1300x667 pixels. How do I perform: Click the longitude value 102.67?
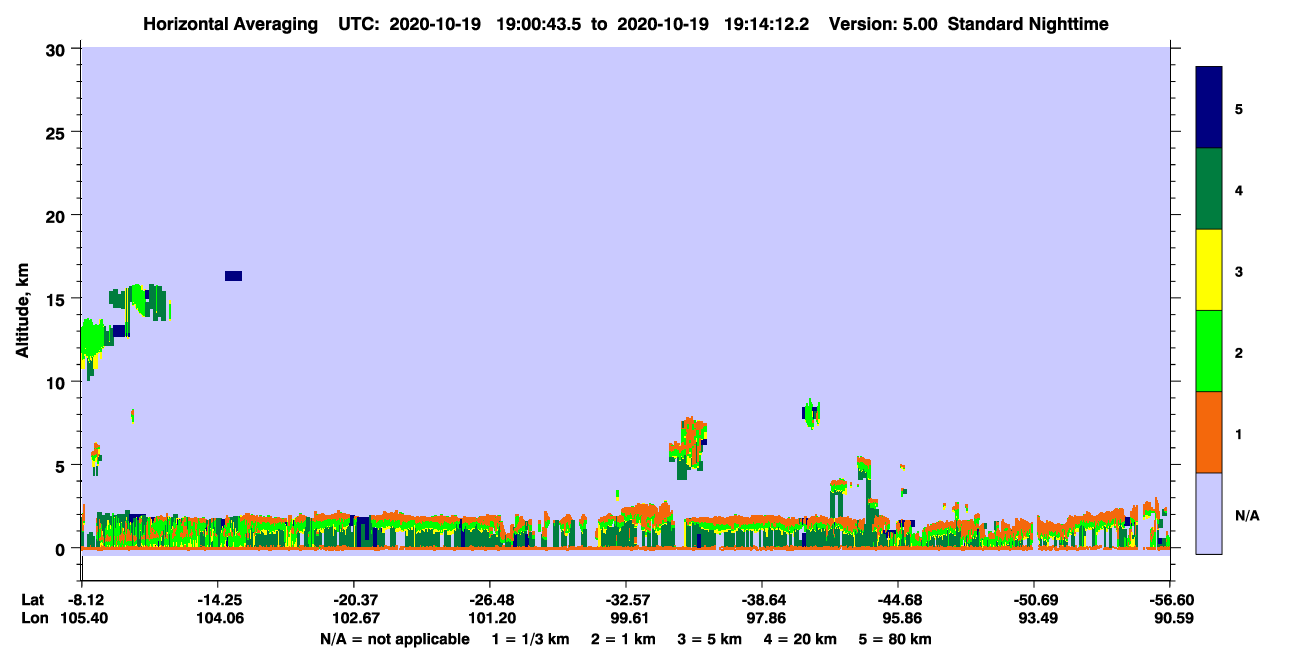point(354,619)
